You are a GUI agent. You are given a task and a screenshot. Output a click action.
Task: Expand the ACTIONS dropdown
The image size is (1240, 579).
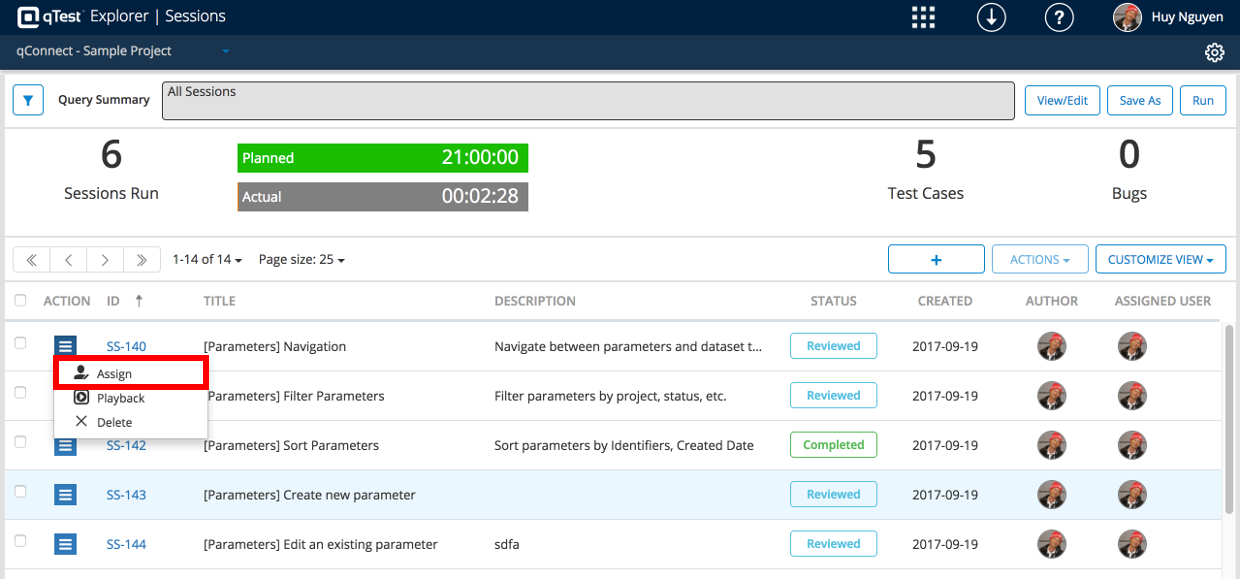(1040, 260)
